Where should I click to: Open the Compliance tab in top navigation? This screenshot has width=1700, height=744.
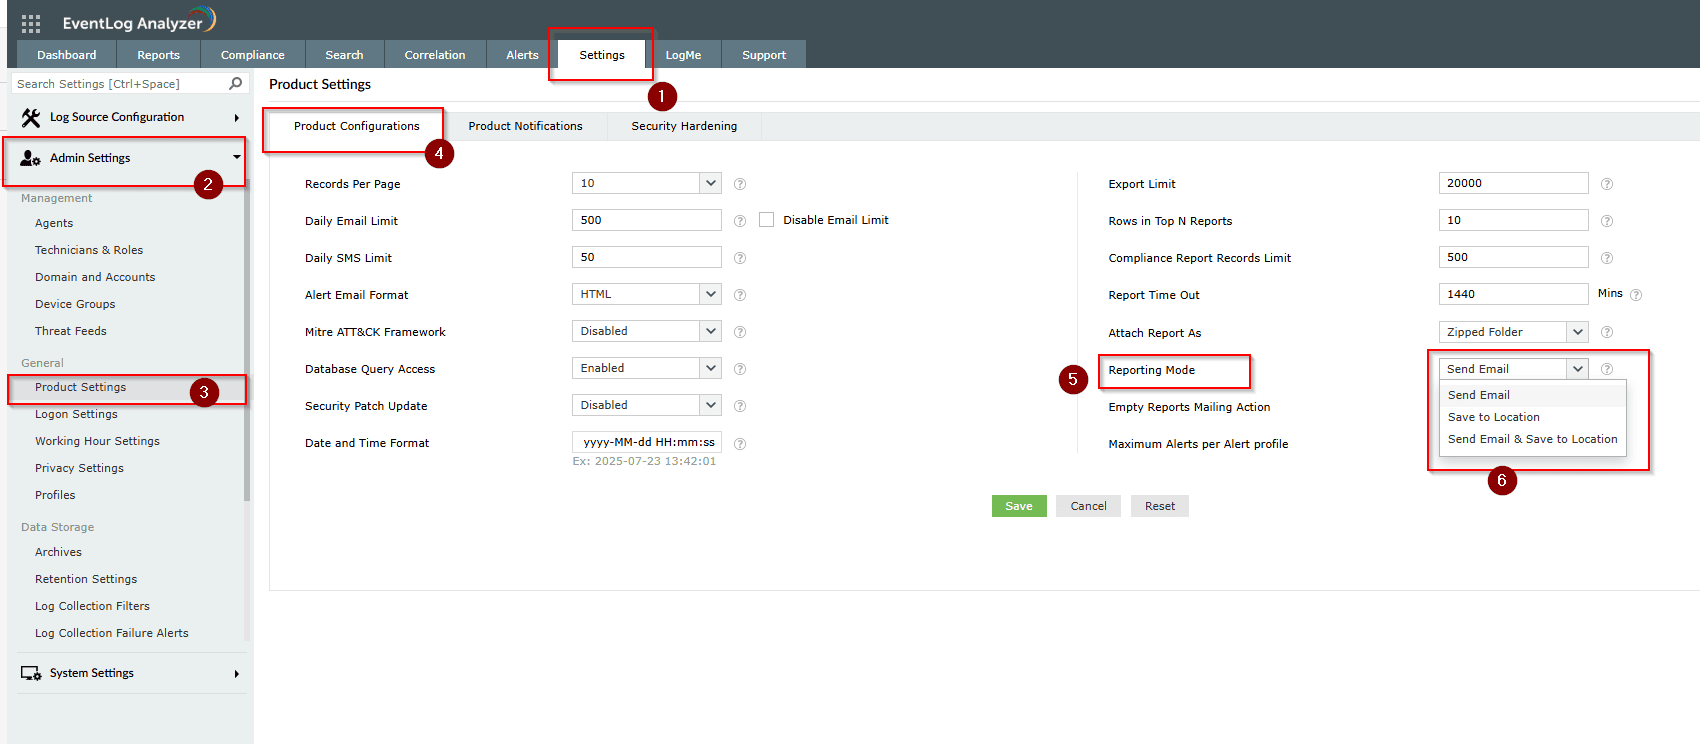252,55
